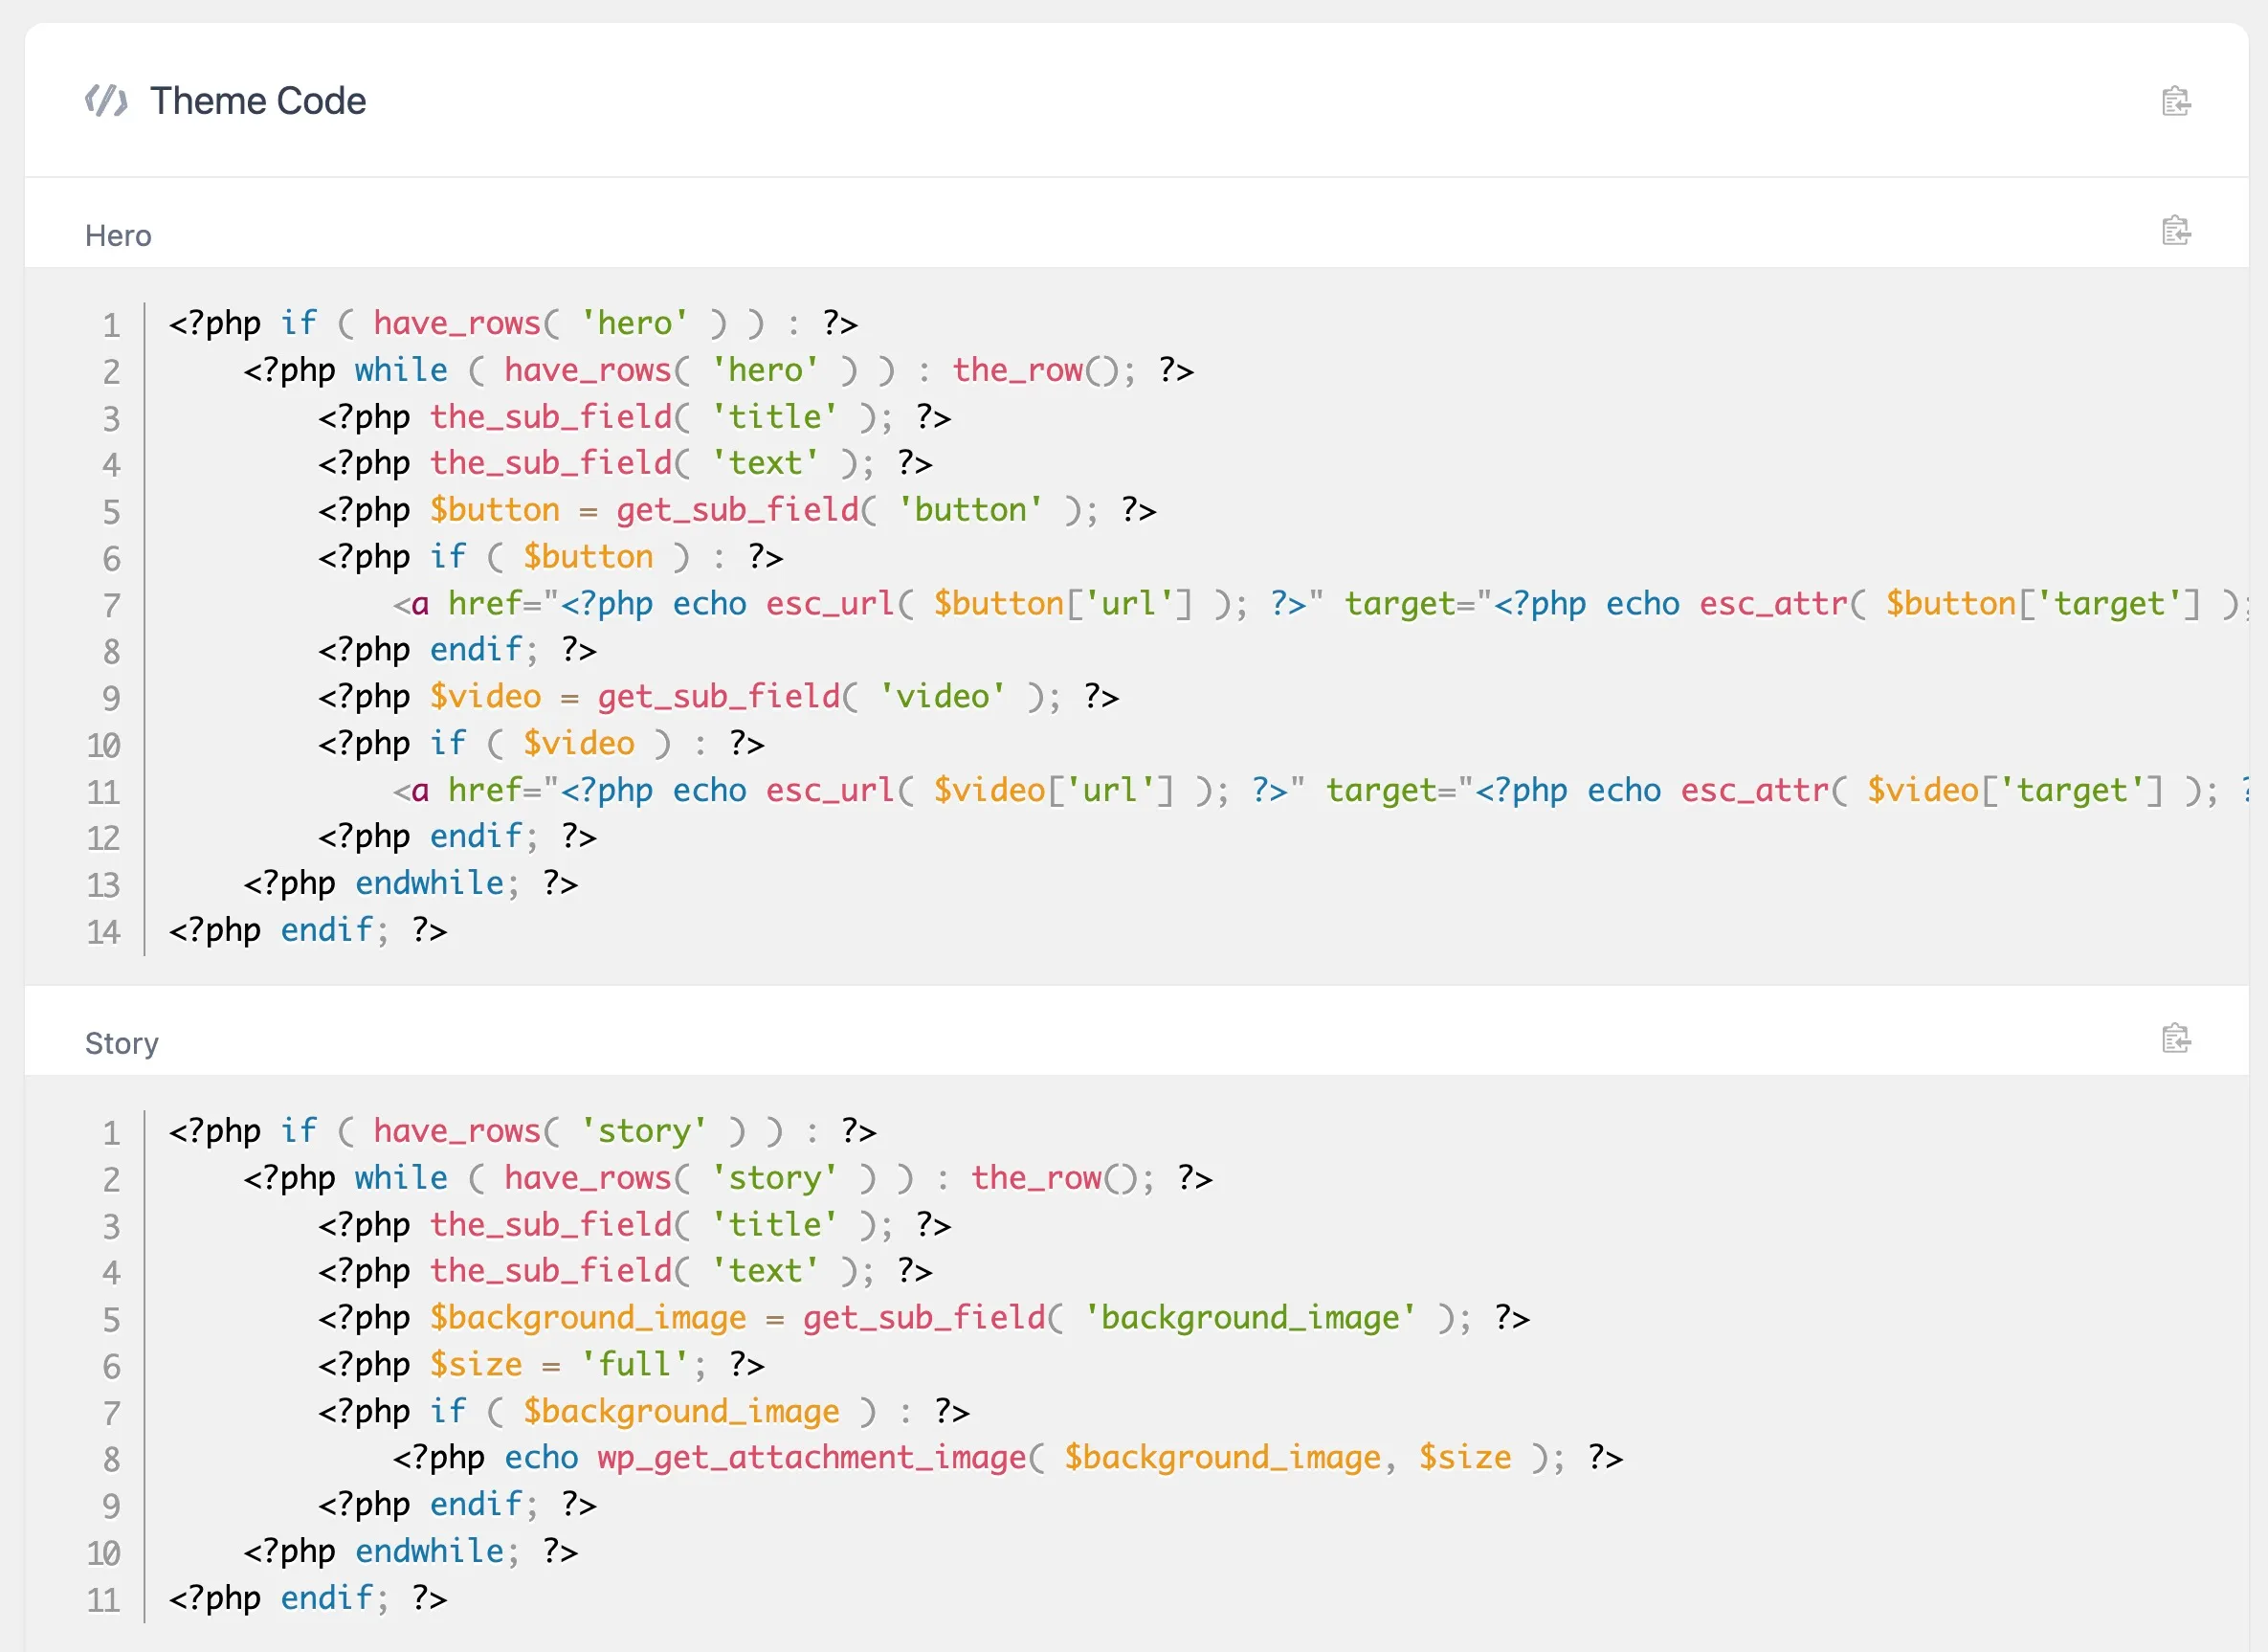Click Story line 11 final endif statement
This screenshot has width=2268, height=1652.
click(308, 1598)
